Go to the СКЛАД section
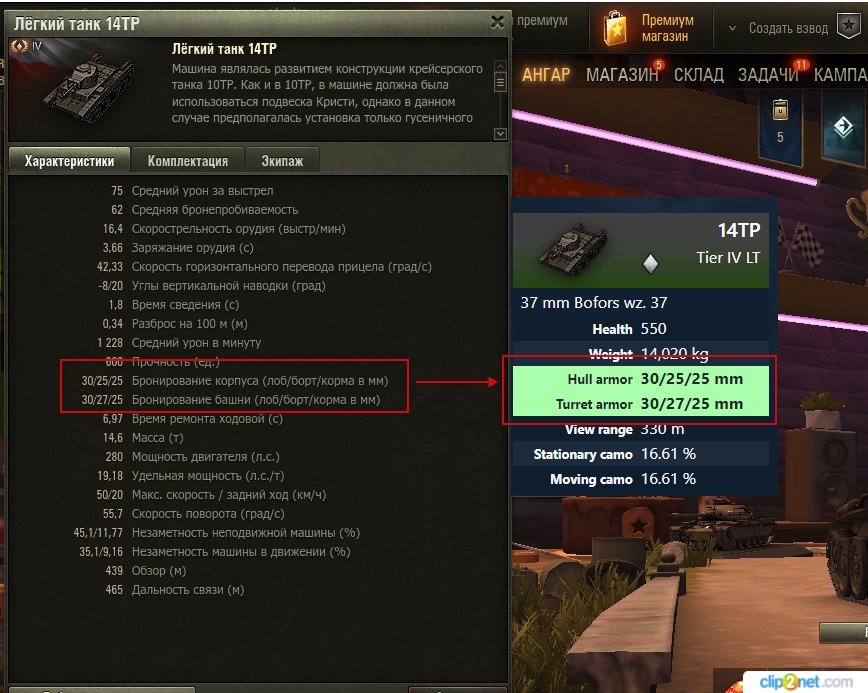 (x=699, y=75)
